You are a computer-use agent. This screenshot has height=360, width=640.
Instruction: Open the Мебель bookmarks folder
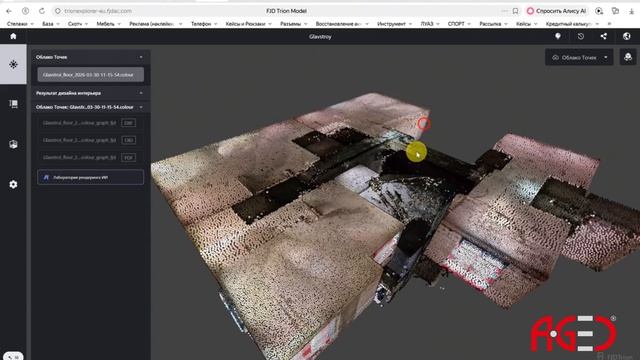click(109, 24)
